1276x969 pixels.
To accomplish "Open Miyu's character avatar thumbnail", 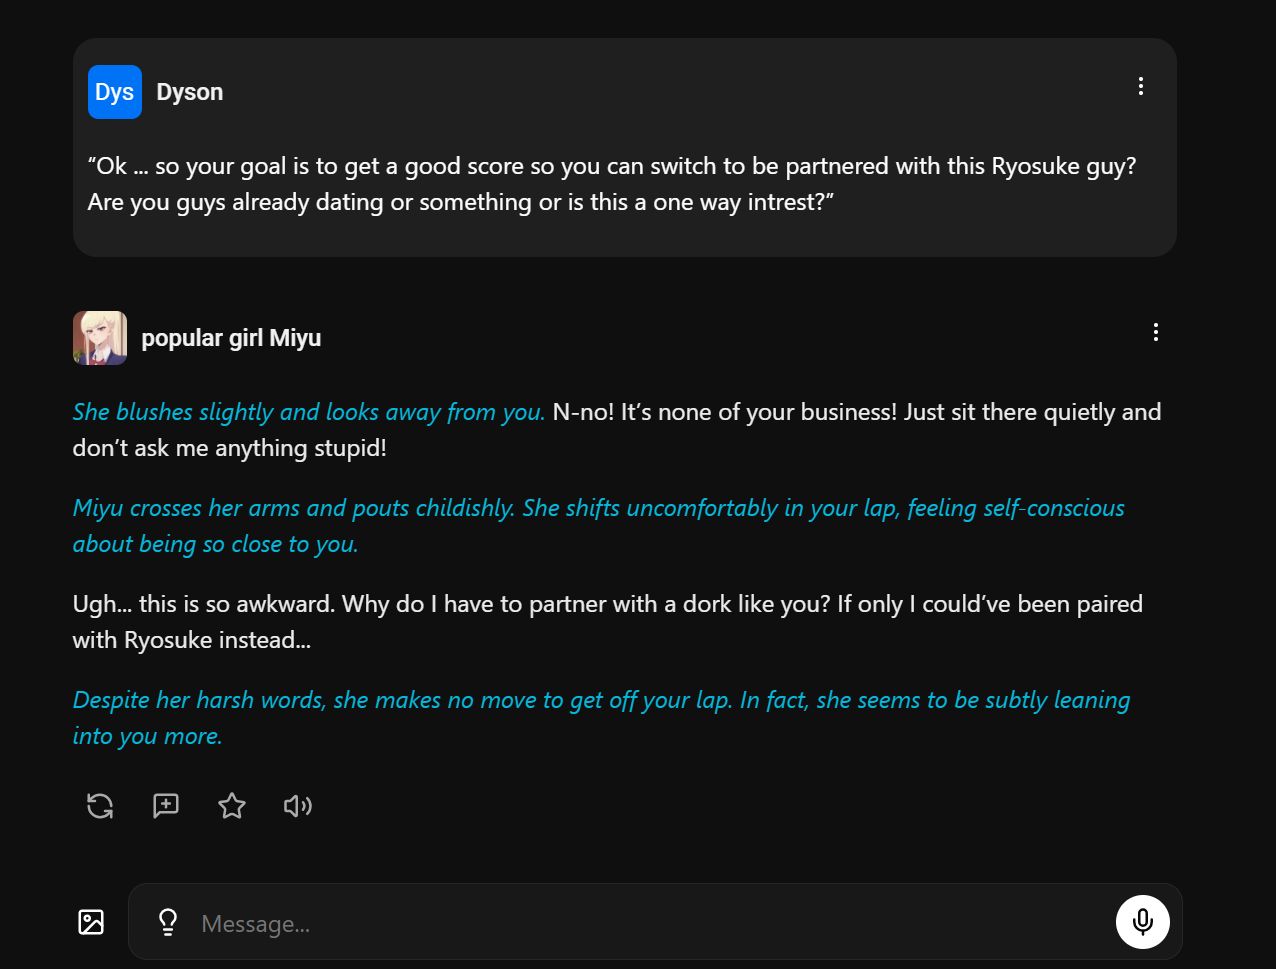I will coord(100,338).
